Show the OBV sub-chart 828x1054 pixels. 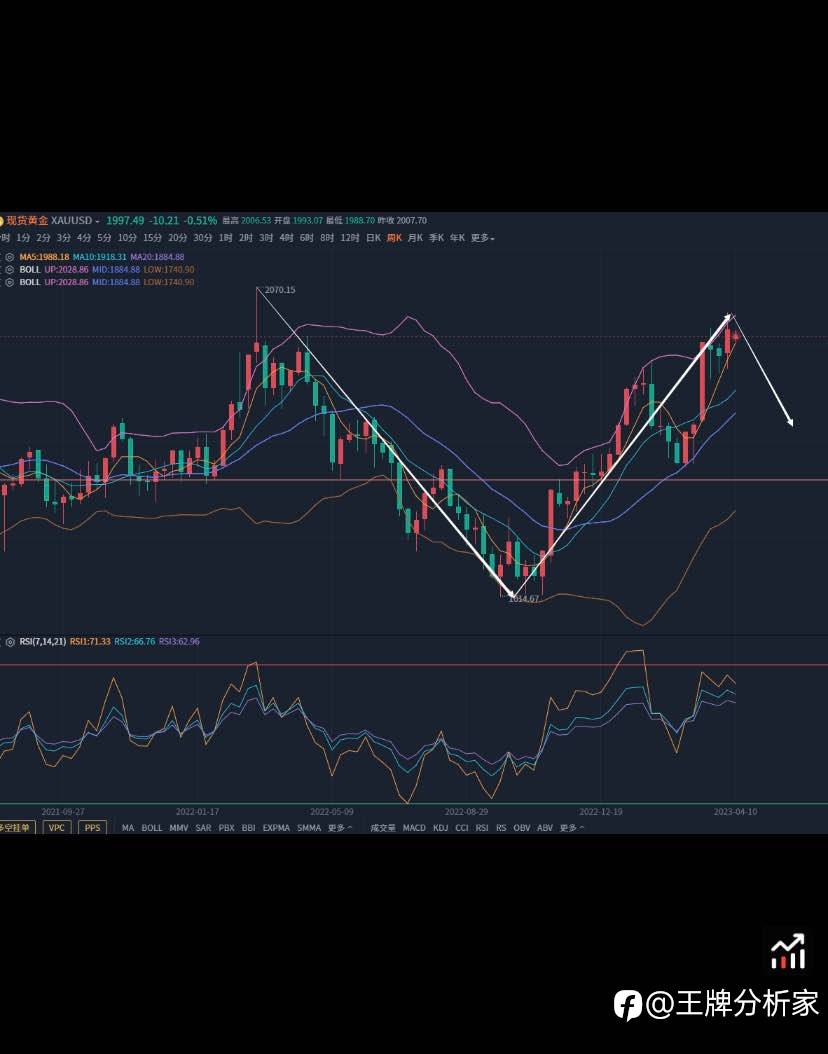click(x=522, y=828)
